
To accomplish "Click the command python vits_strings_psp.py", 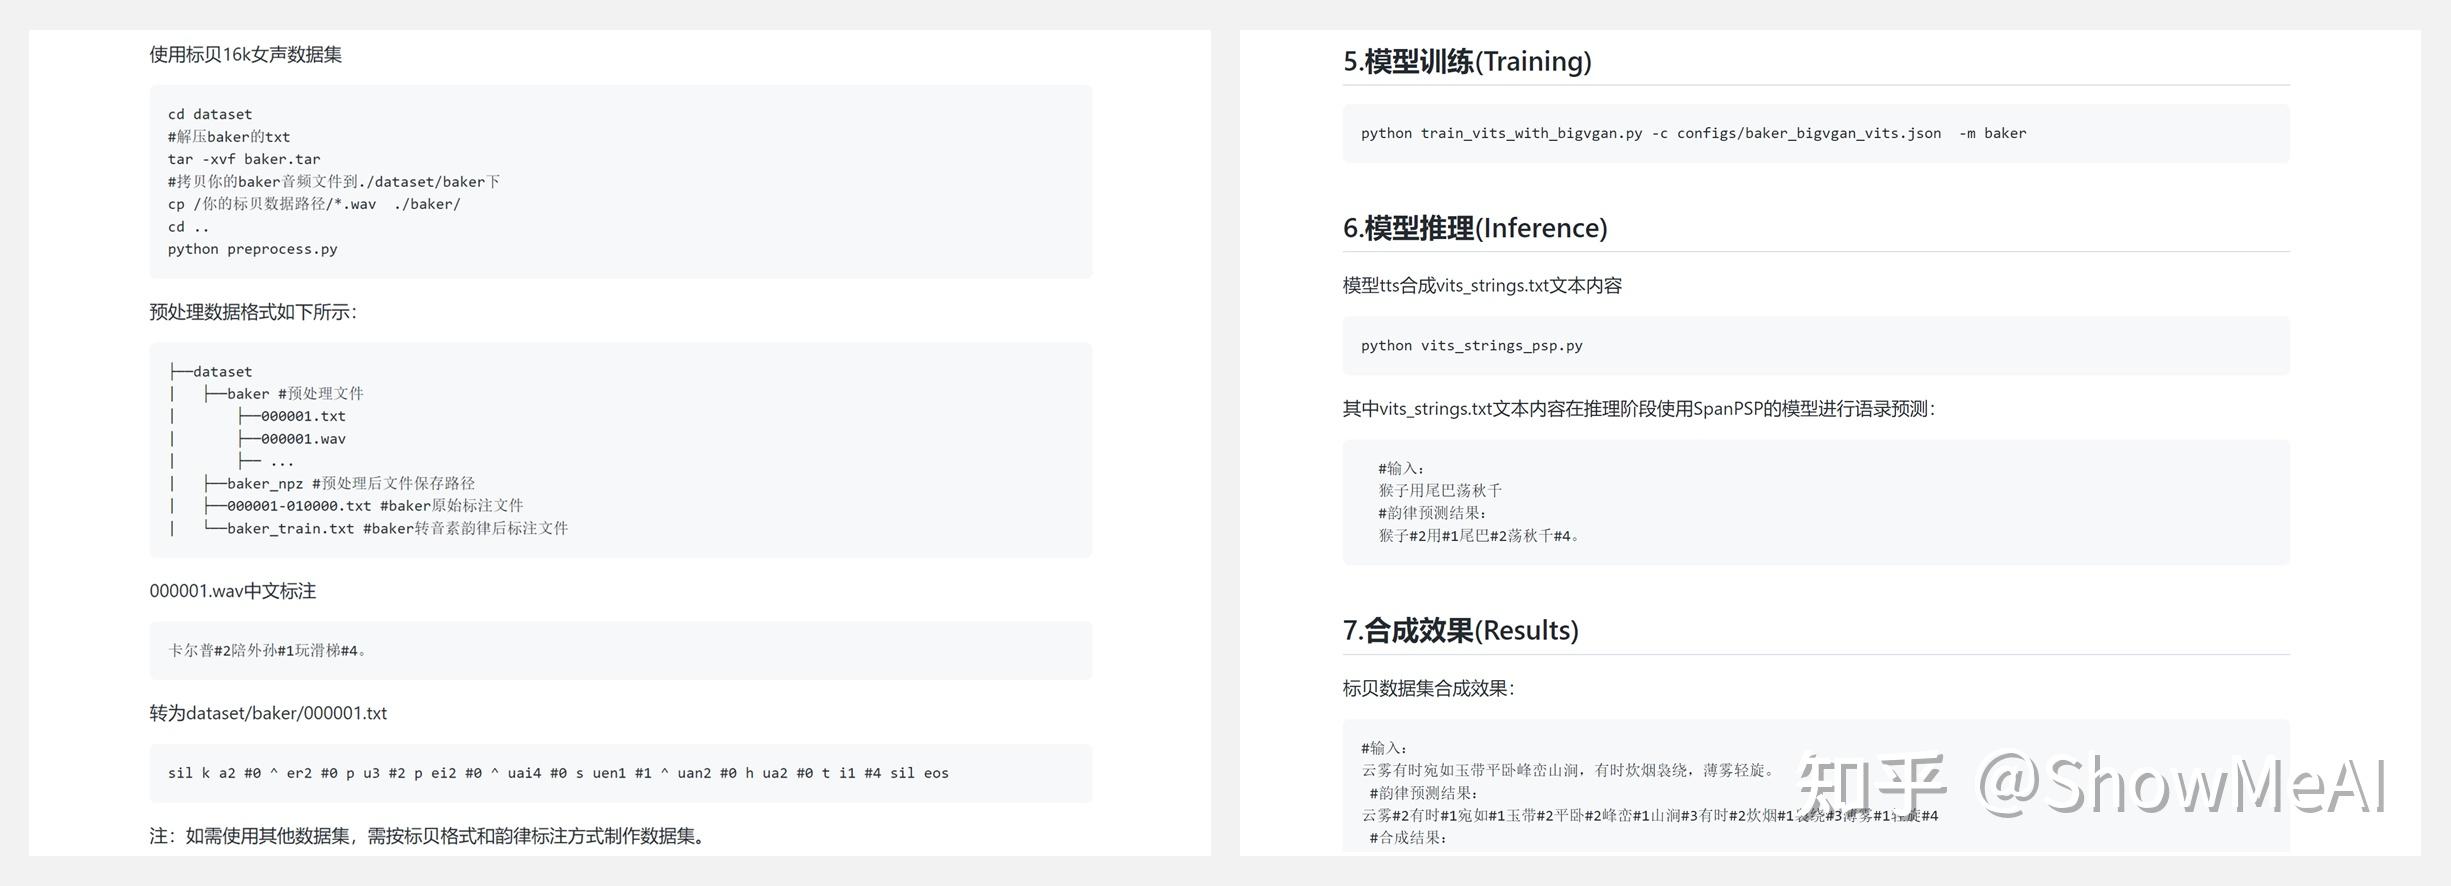I will 1471,346.
